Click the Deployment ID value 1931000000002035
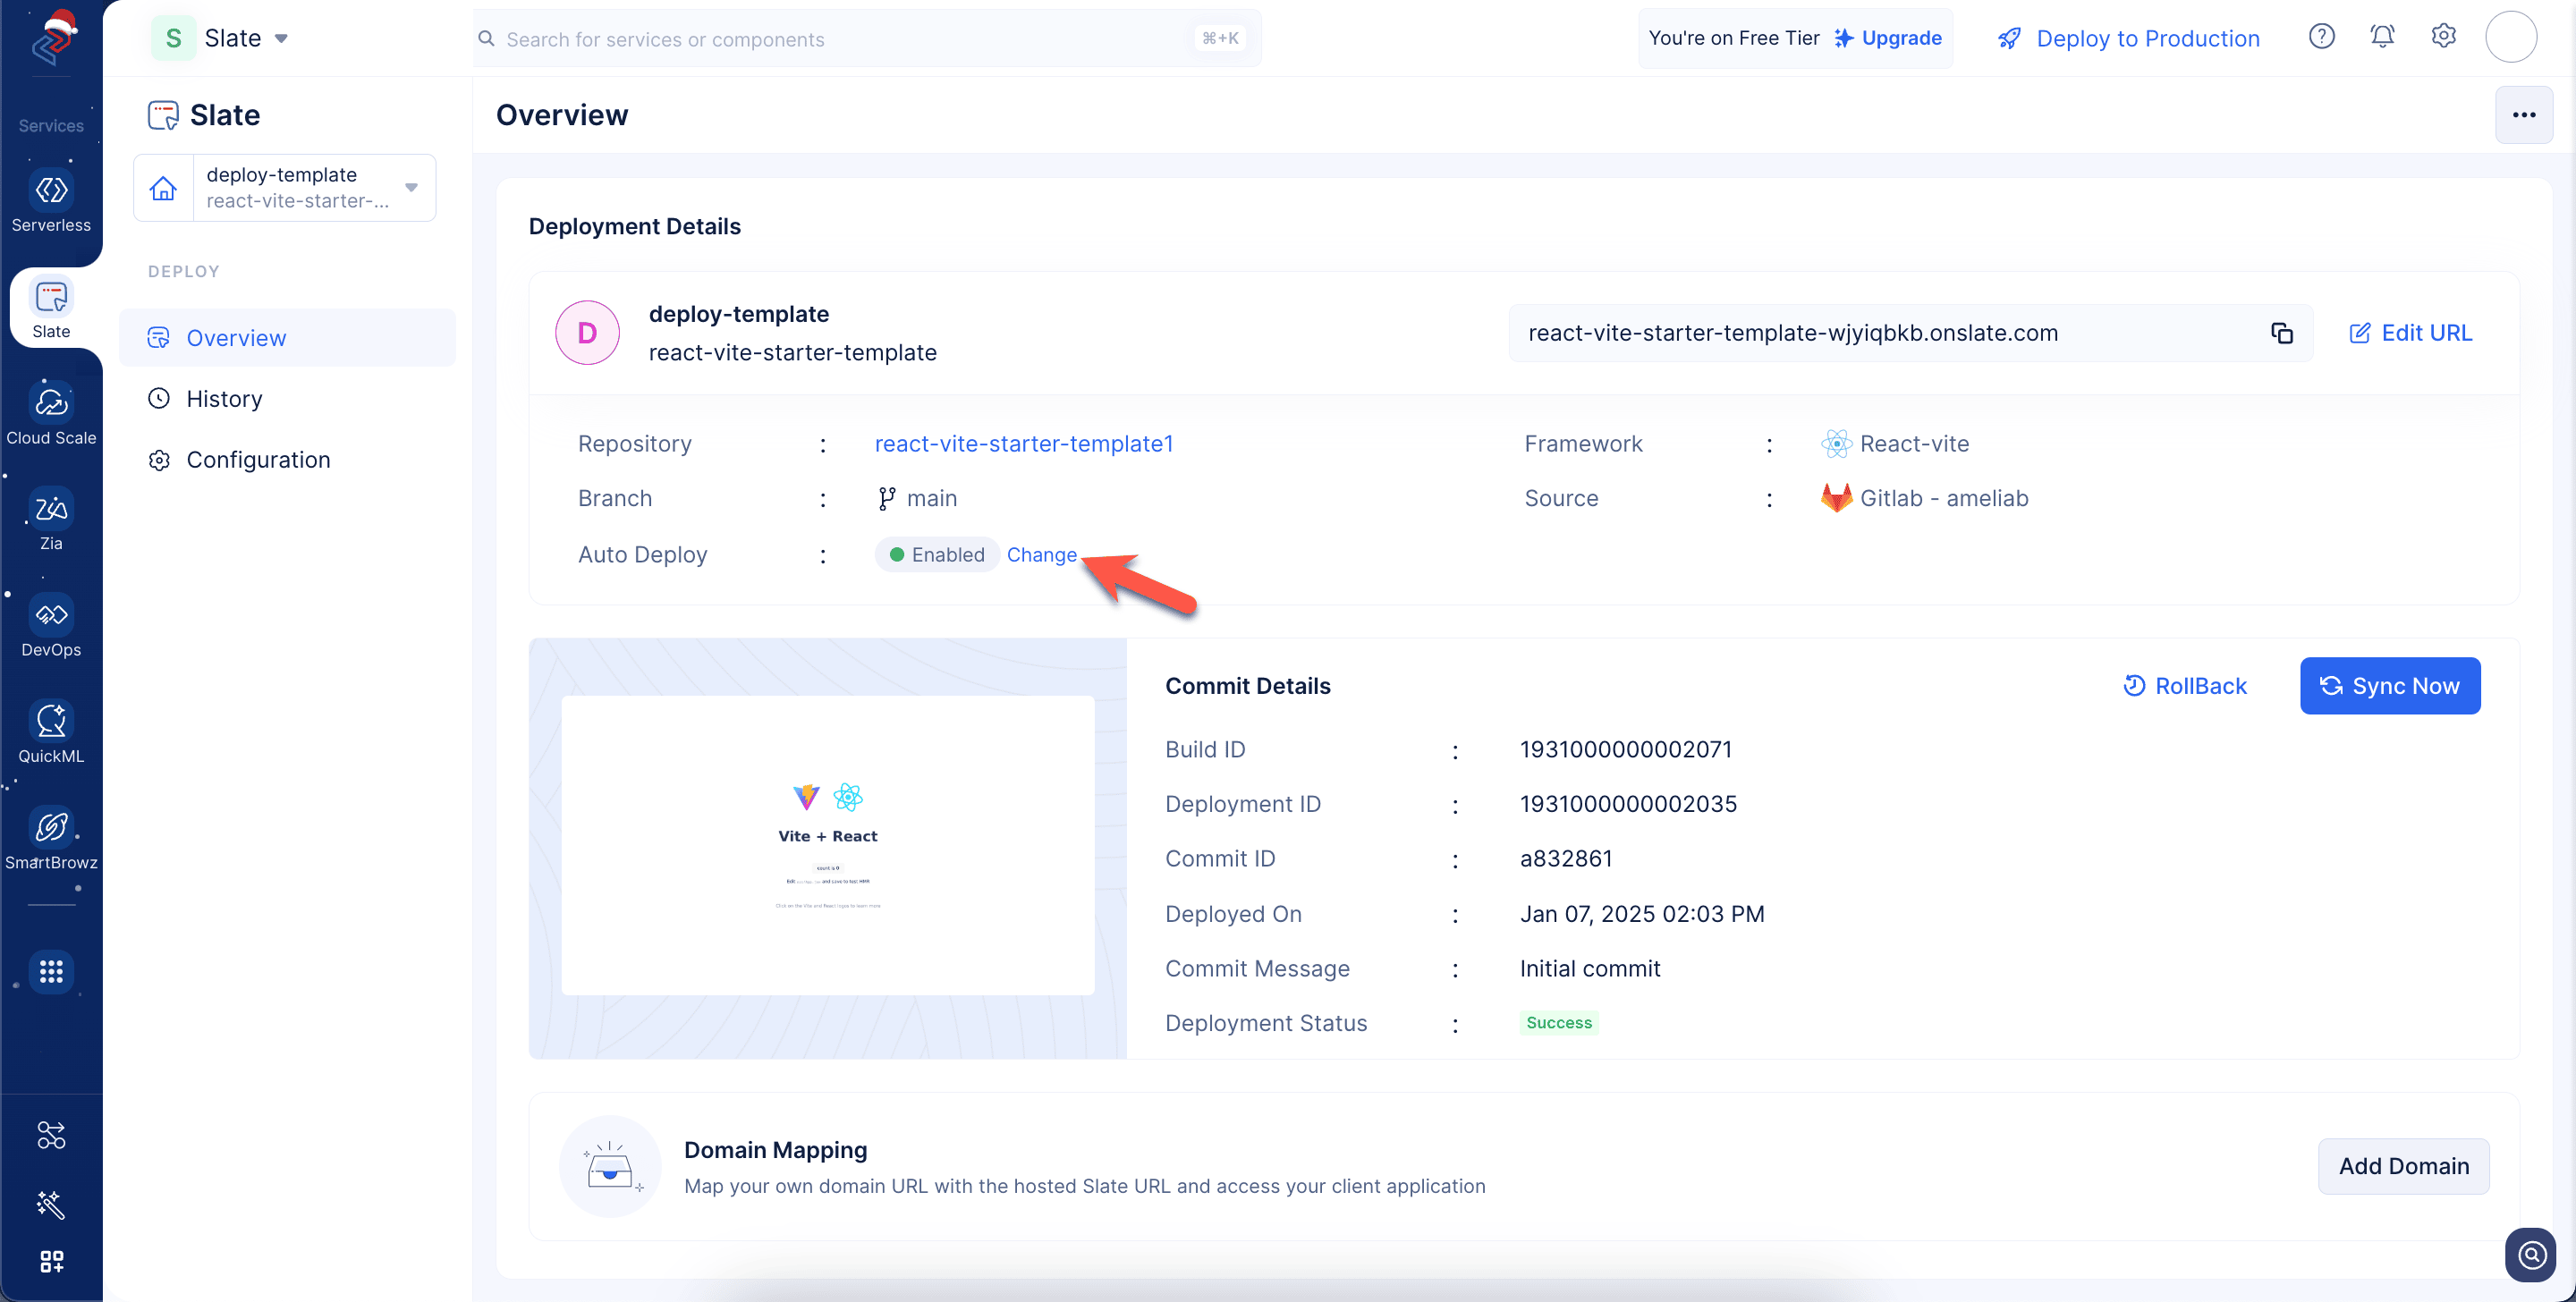 coord(1628,805)
